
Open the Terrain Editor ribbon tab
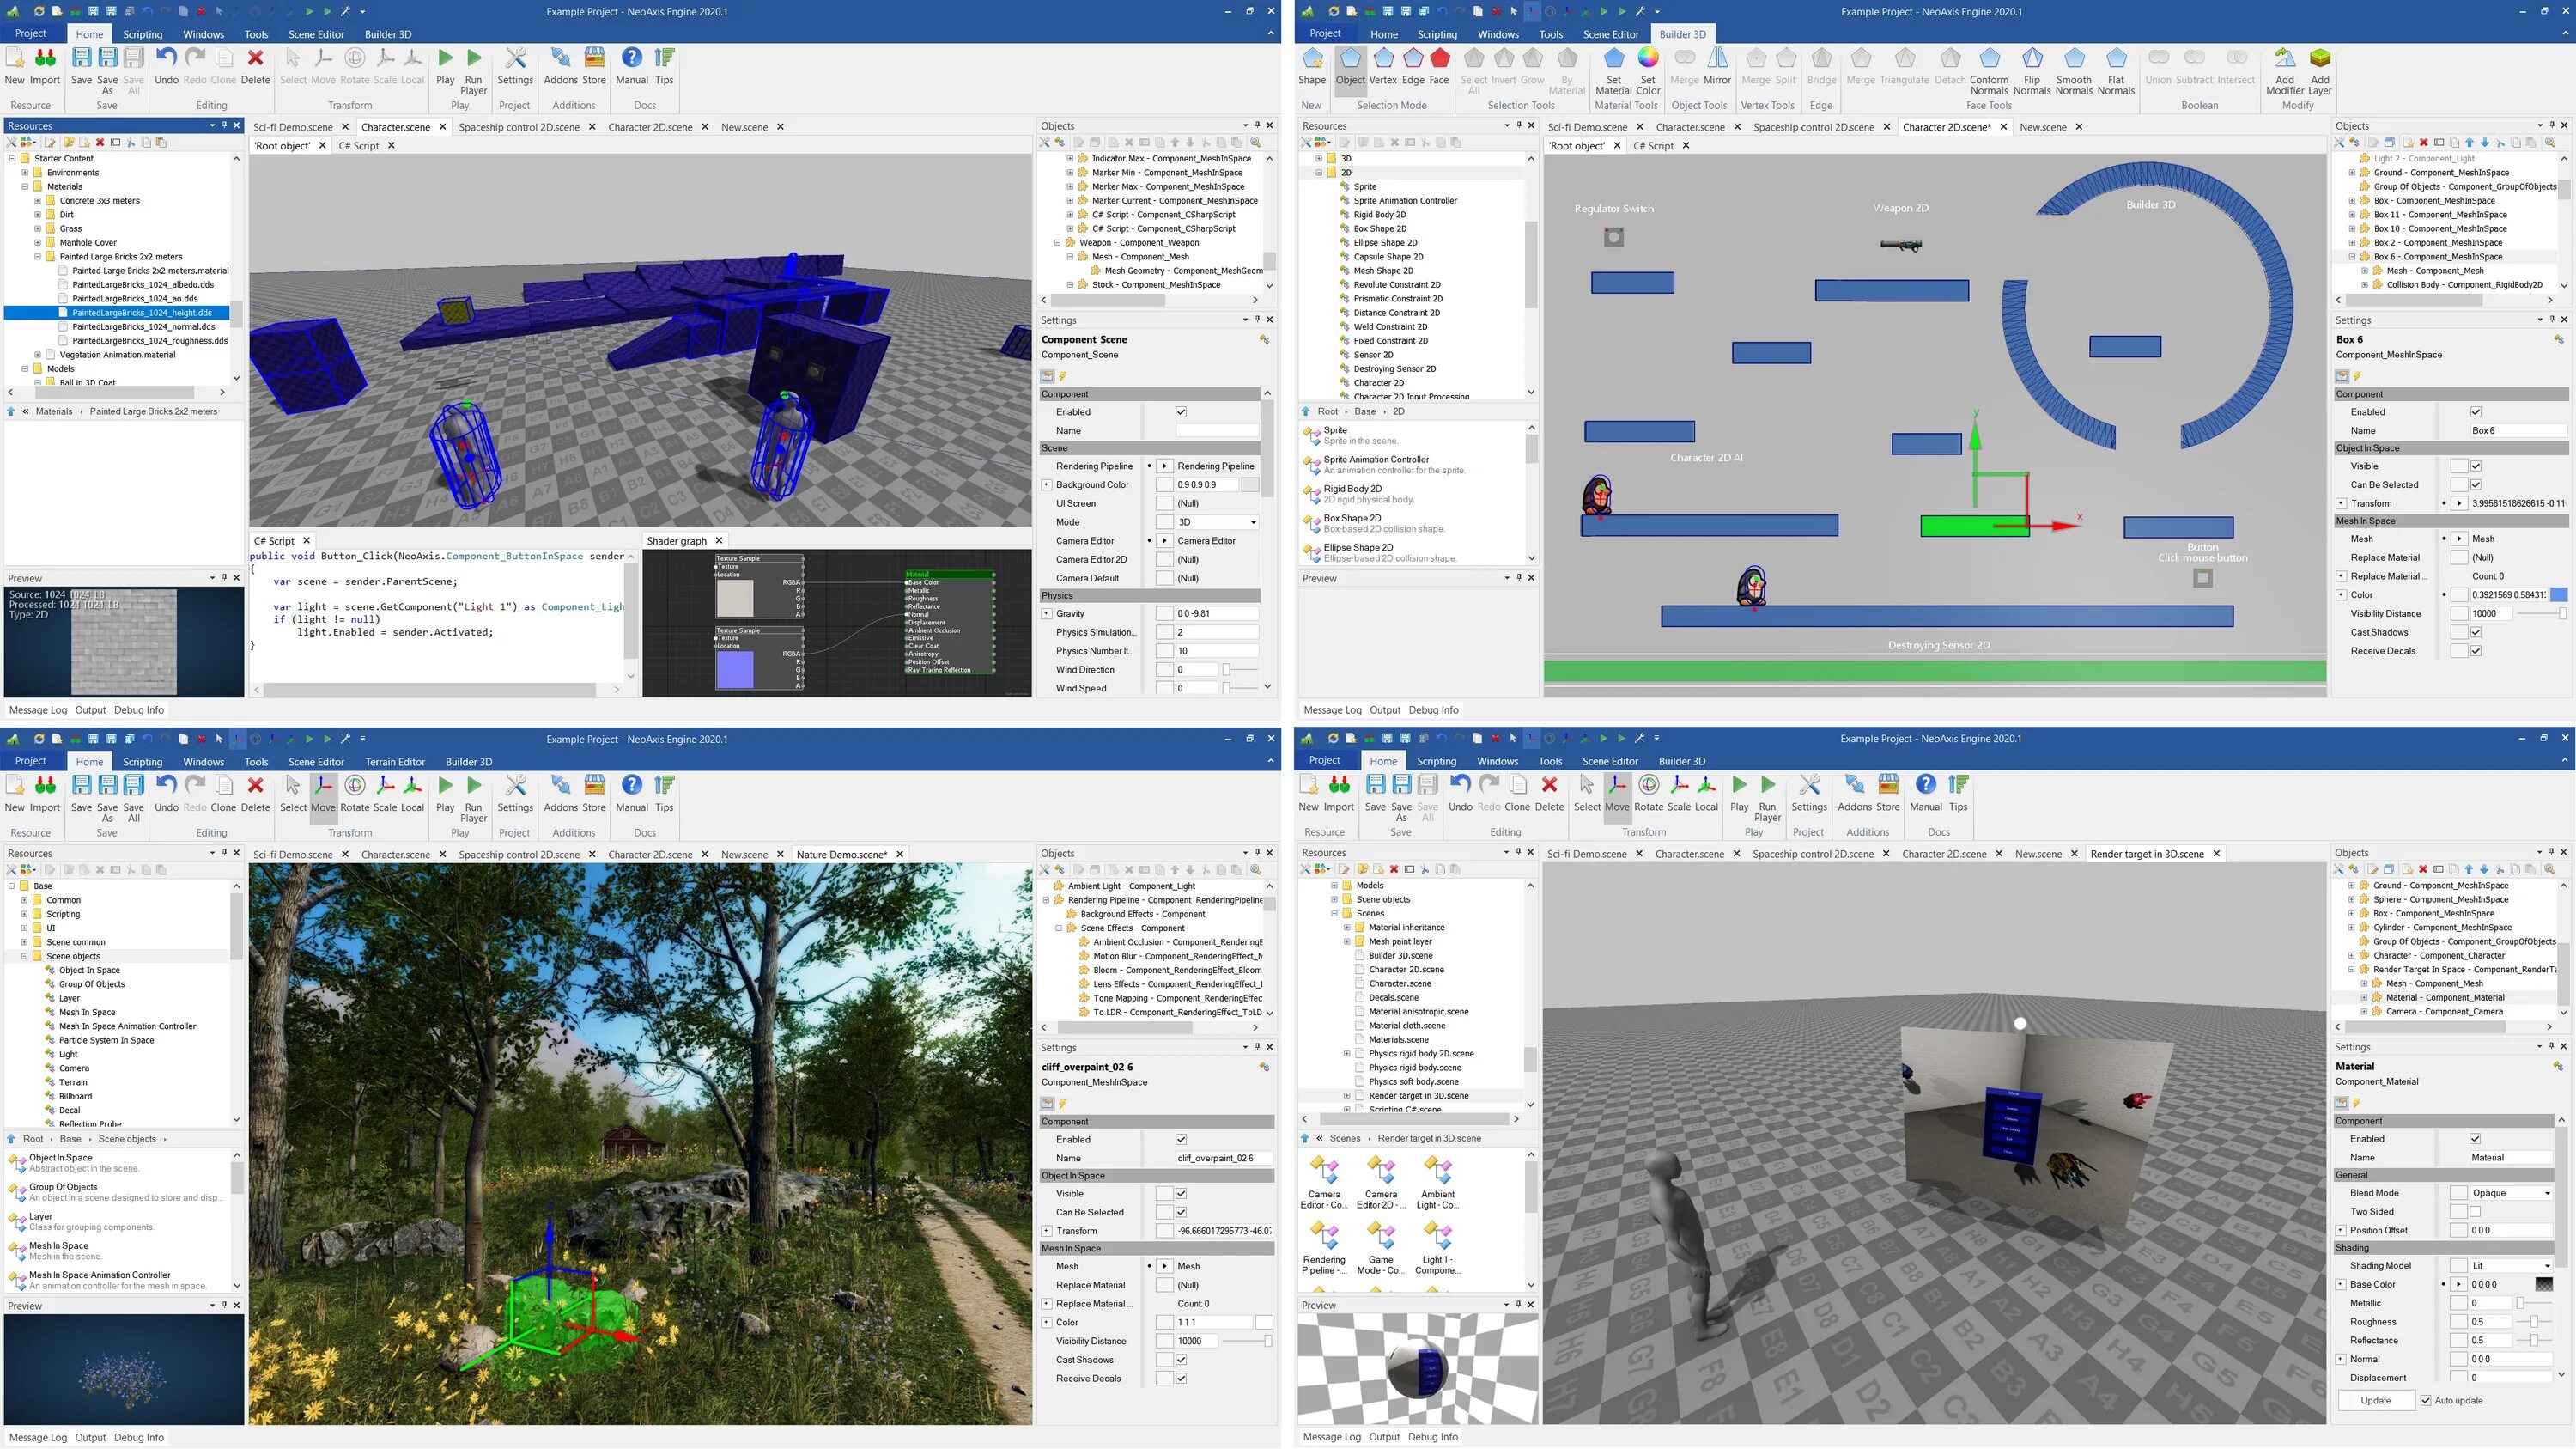394,762
